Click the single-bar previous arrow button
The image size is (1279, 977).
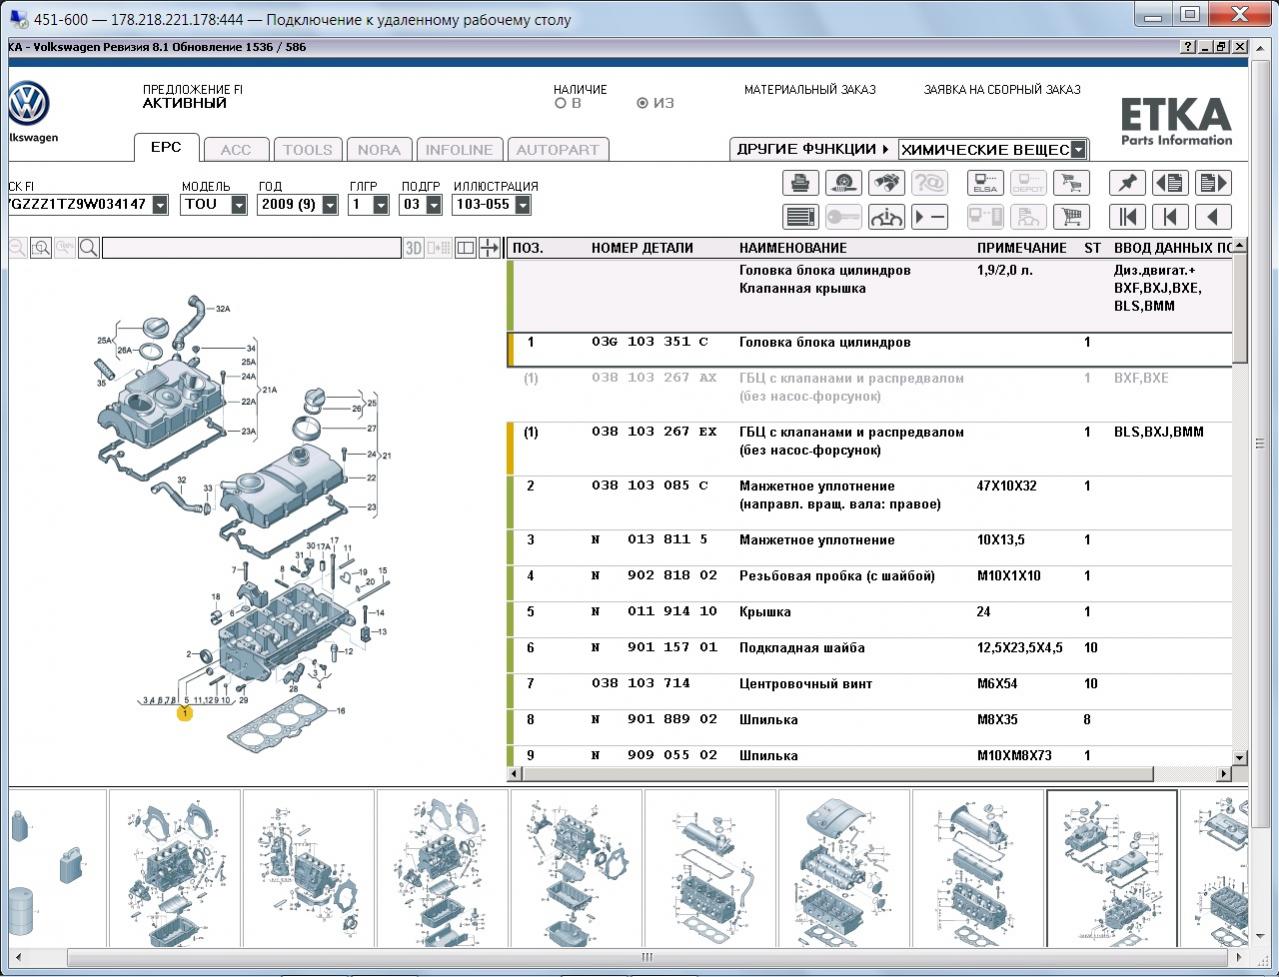click(x=1170, y=217)
